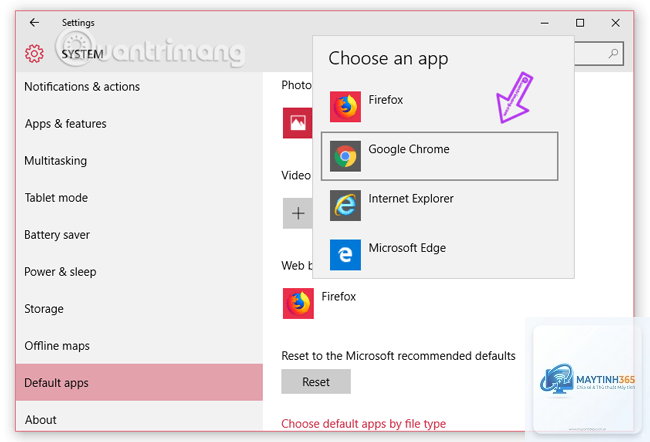Select Internet Explorer label in list
Viewport: 650px width, 442px height.
coord(411,199)
